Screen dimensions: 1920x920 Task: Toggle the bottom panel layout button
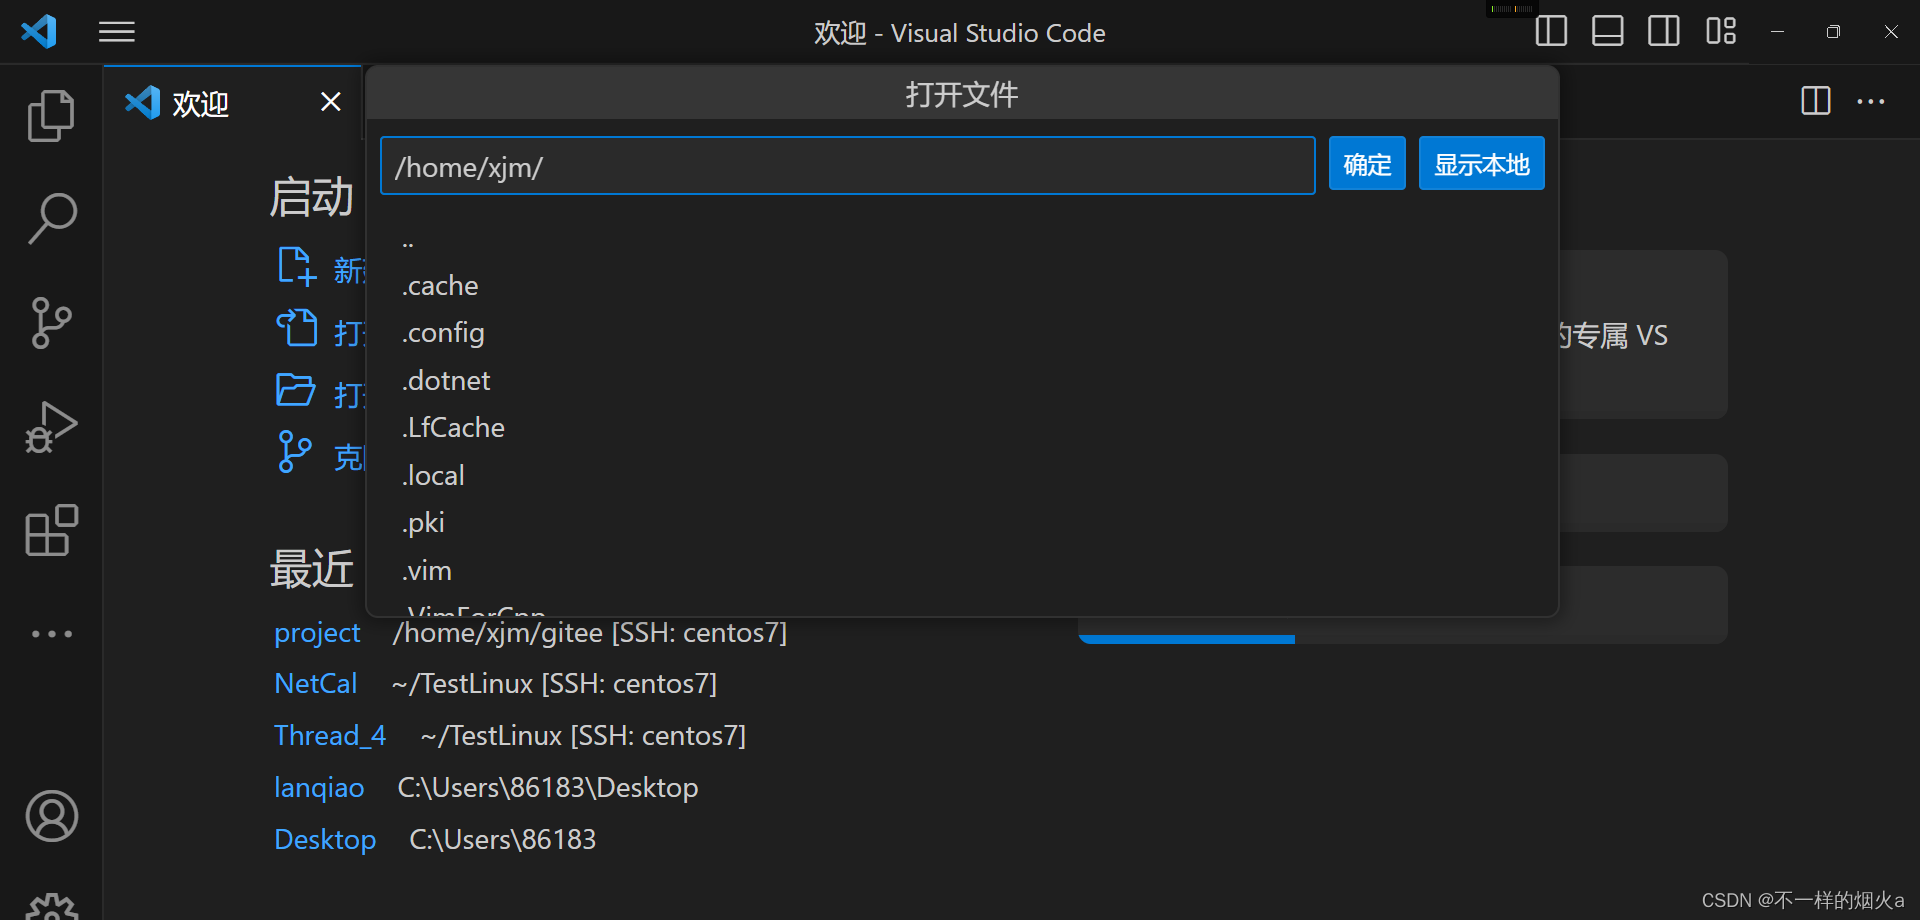coord(1607,32)
